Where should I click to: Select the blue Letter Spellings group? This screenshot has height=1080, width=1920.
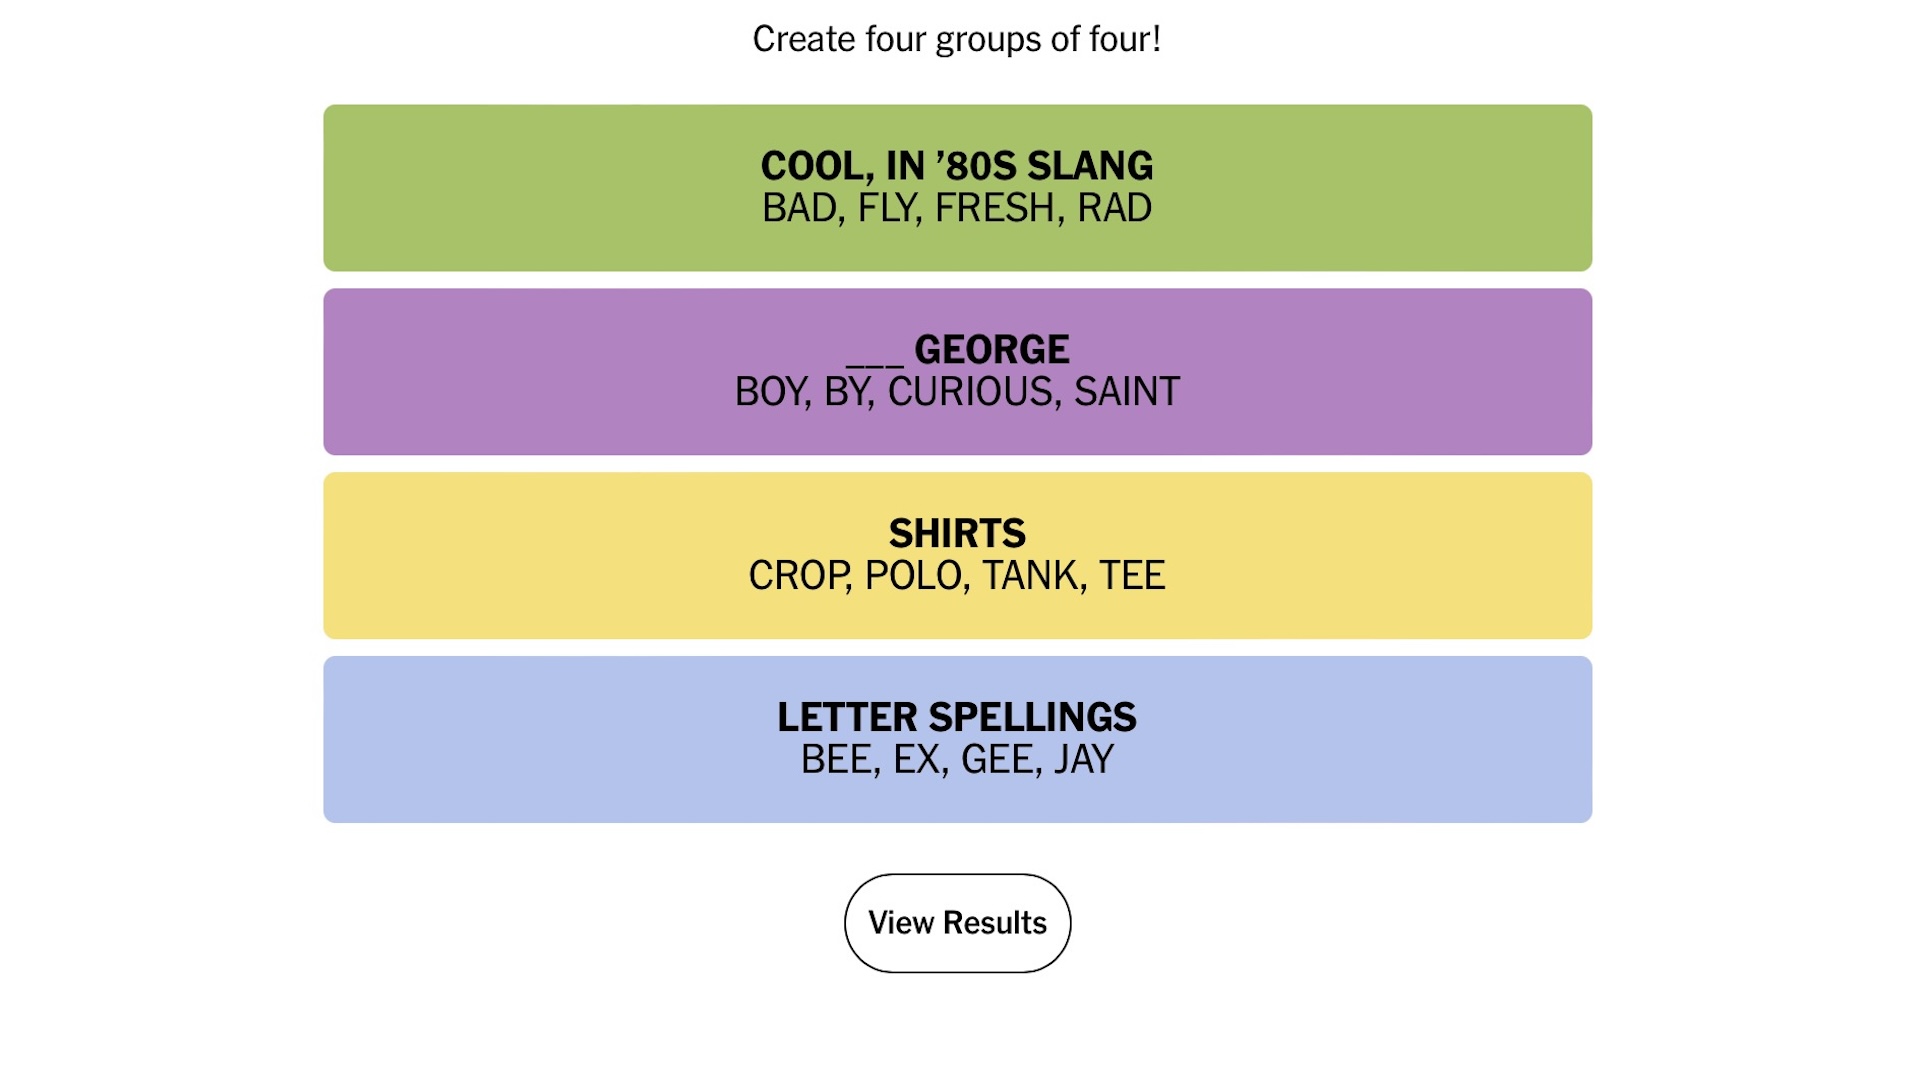(x=957, y=740)
